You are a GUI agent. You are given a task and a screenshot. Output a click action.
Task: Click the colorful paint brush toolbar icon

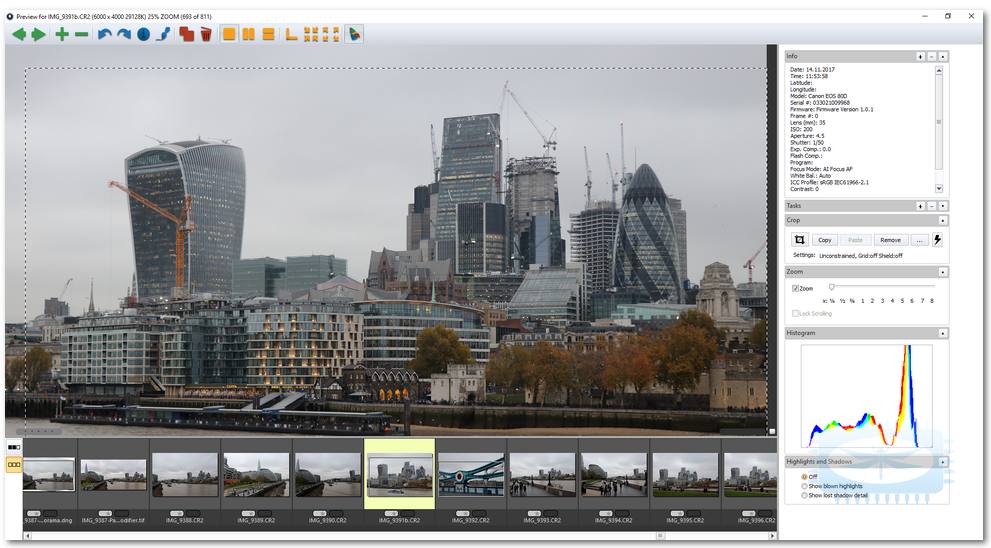point(355,34)
